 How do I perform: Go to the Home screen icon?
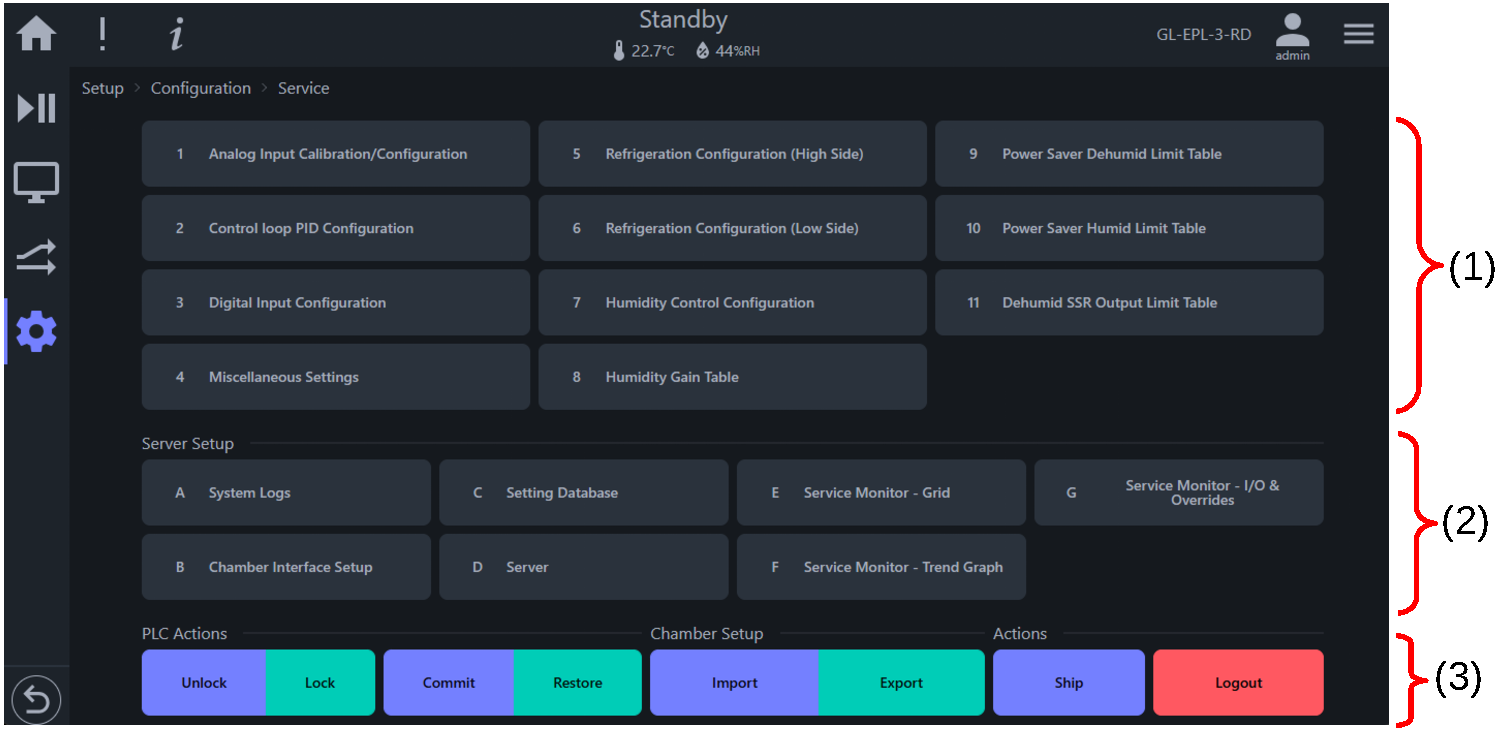pos(37,34)
